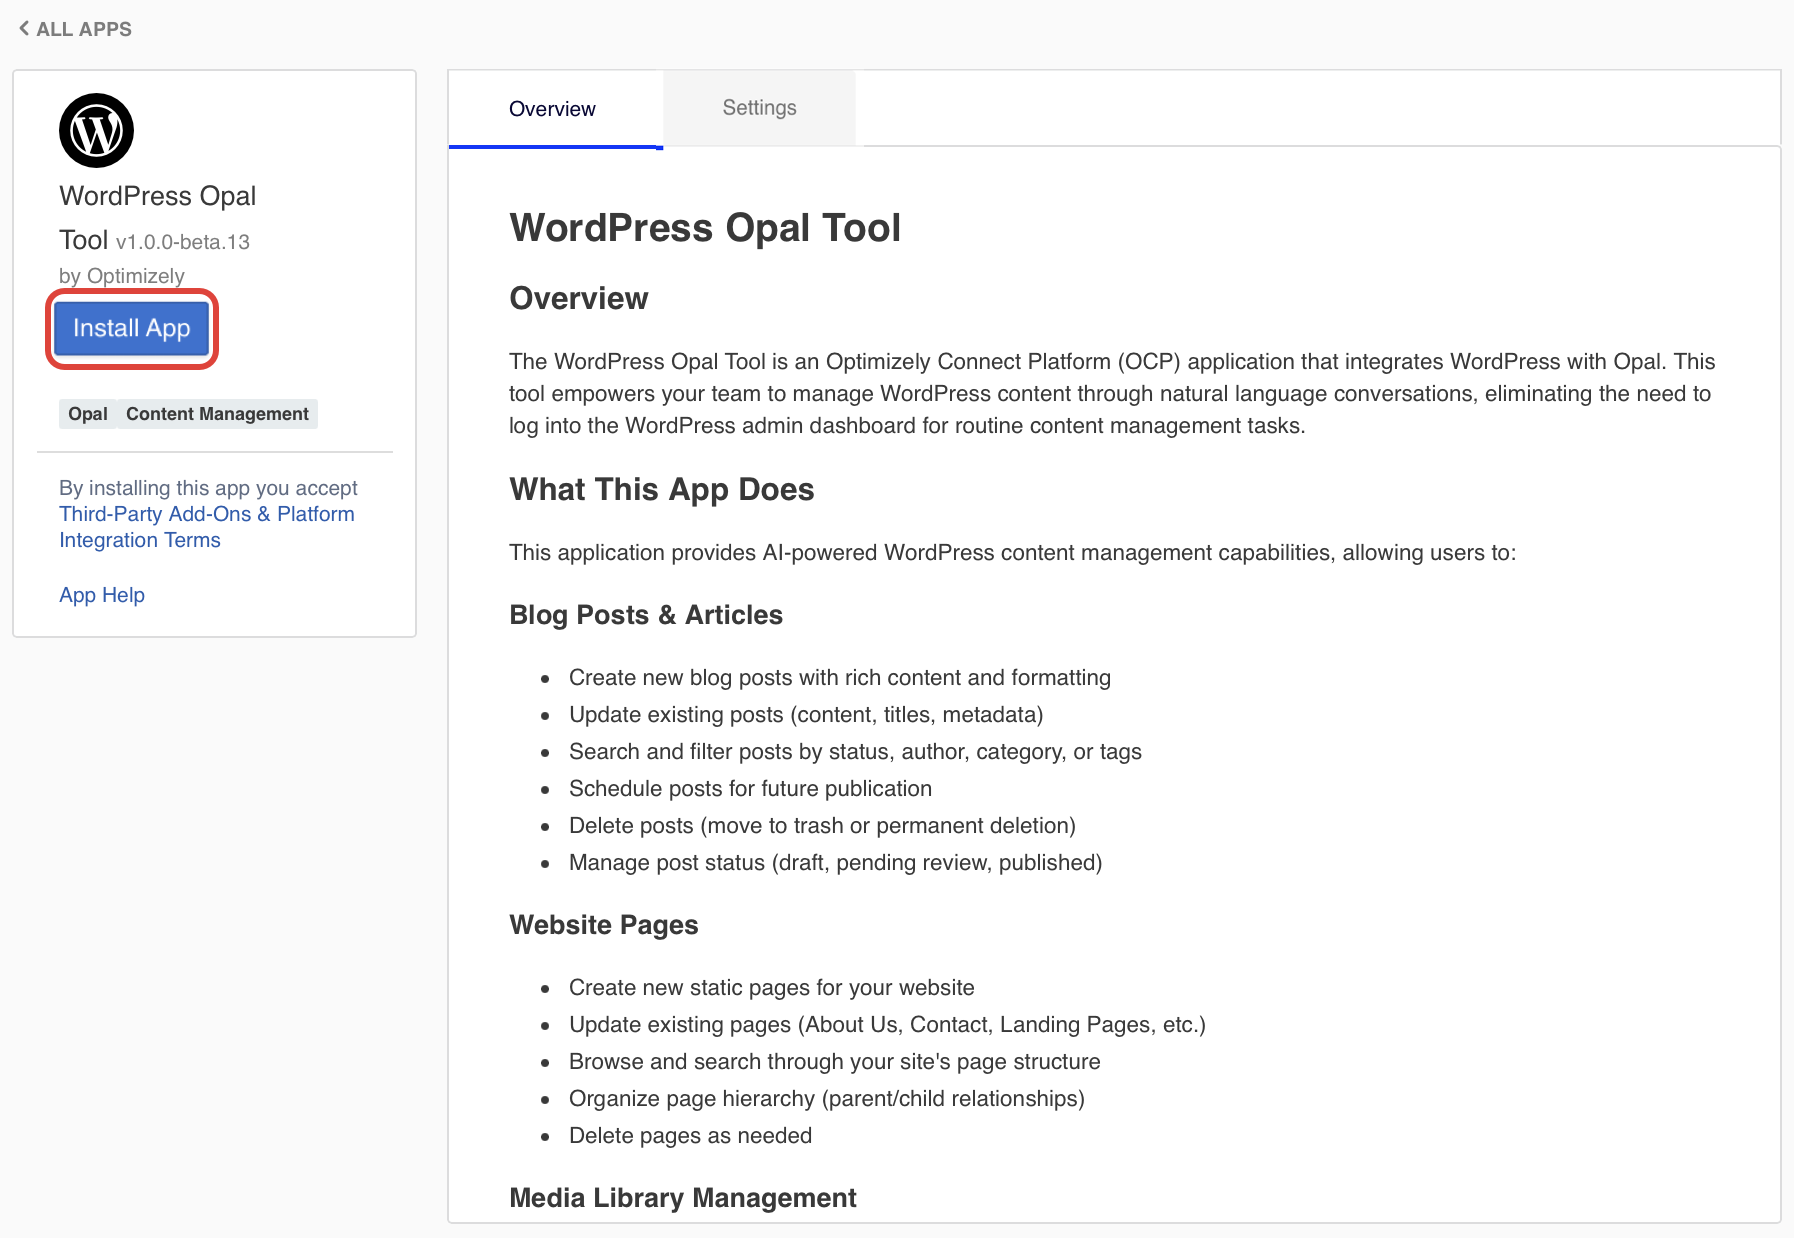Click the 'Blog Posts & Articles' heading
1794x1238 pixels.
pos(646,615)
